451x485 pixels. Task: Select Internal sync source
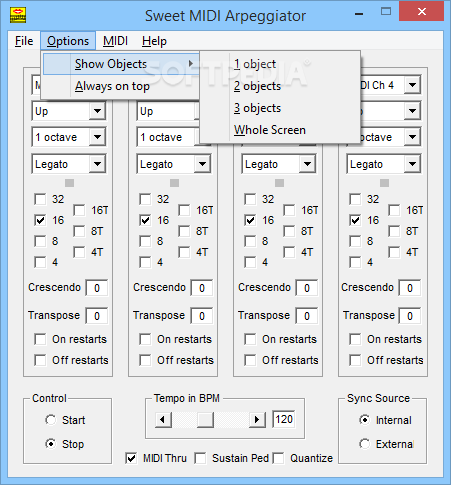point(365,420)
